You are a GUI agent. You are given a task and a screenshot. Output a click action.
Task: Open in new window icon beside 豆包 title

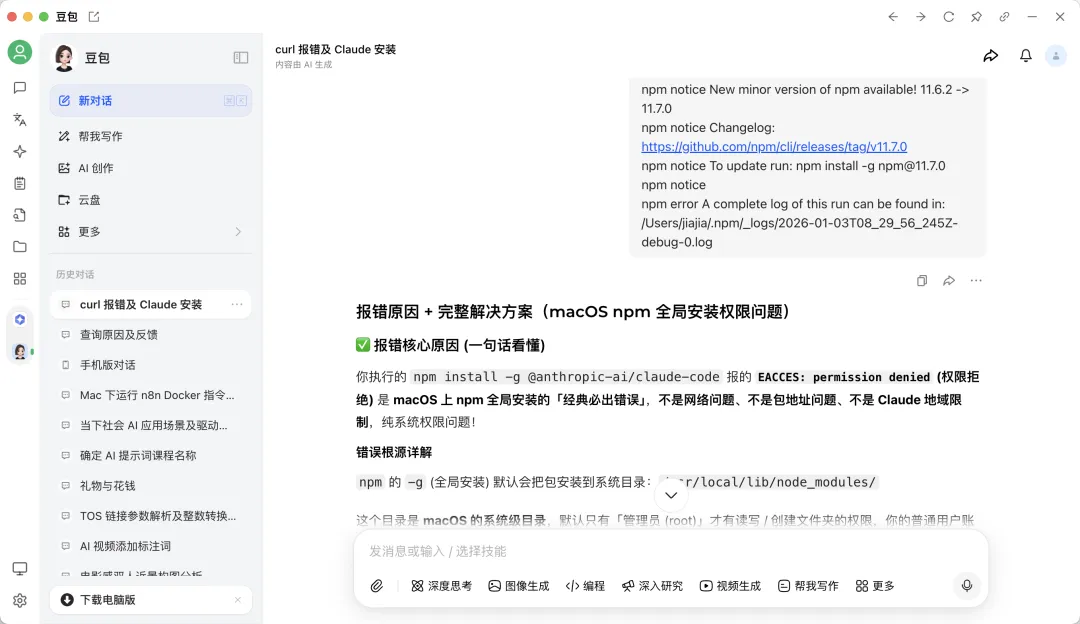94,17
